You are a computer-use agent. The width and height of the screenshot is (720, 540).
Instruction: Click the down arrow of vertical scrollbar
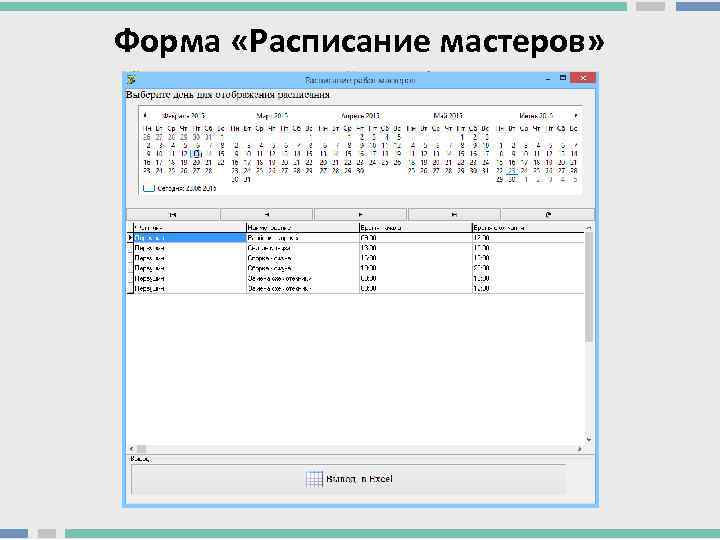point(589,440)
